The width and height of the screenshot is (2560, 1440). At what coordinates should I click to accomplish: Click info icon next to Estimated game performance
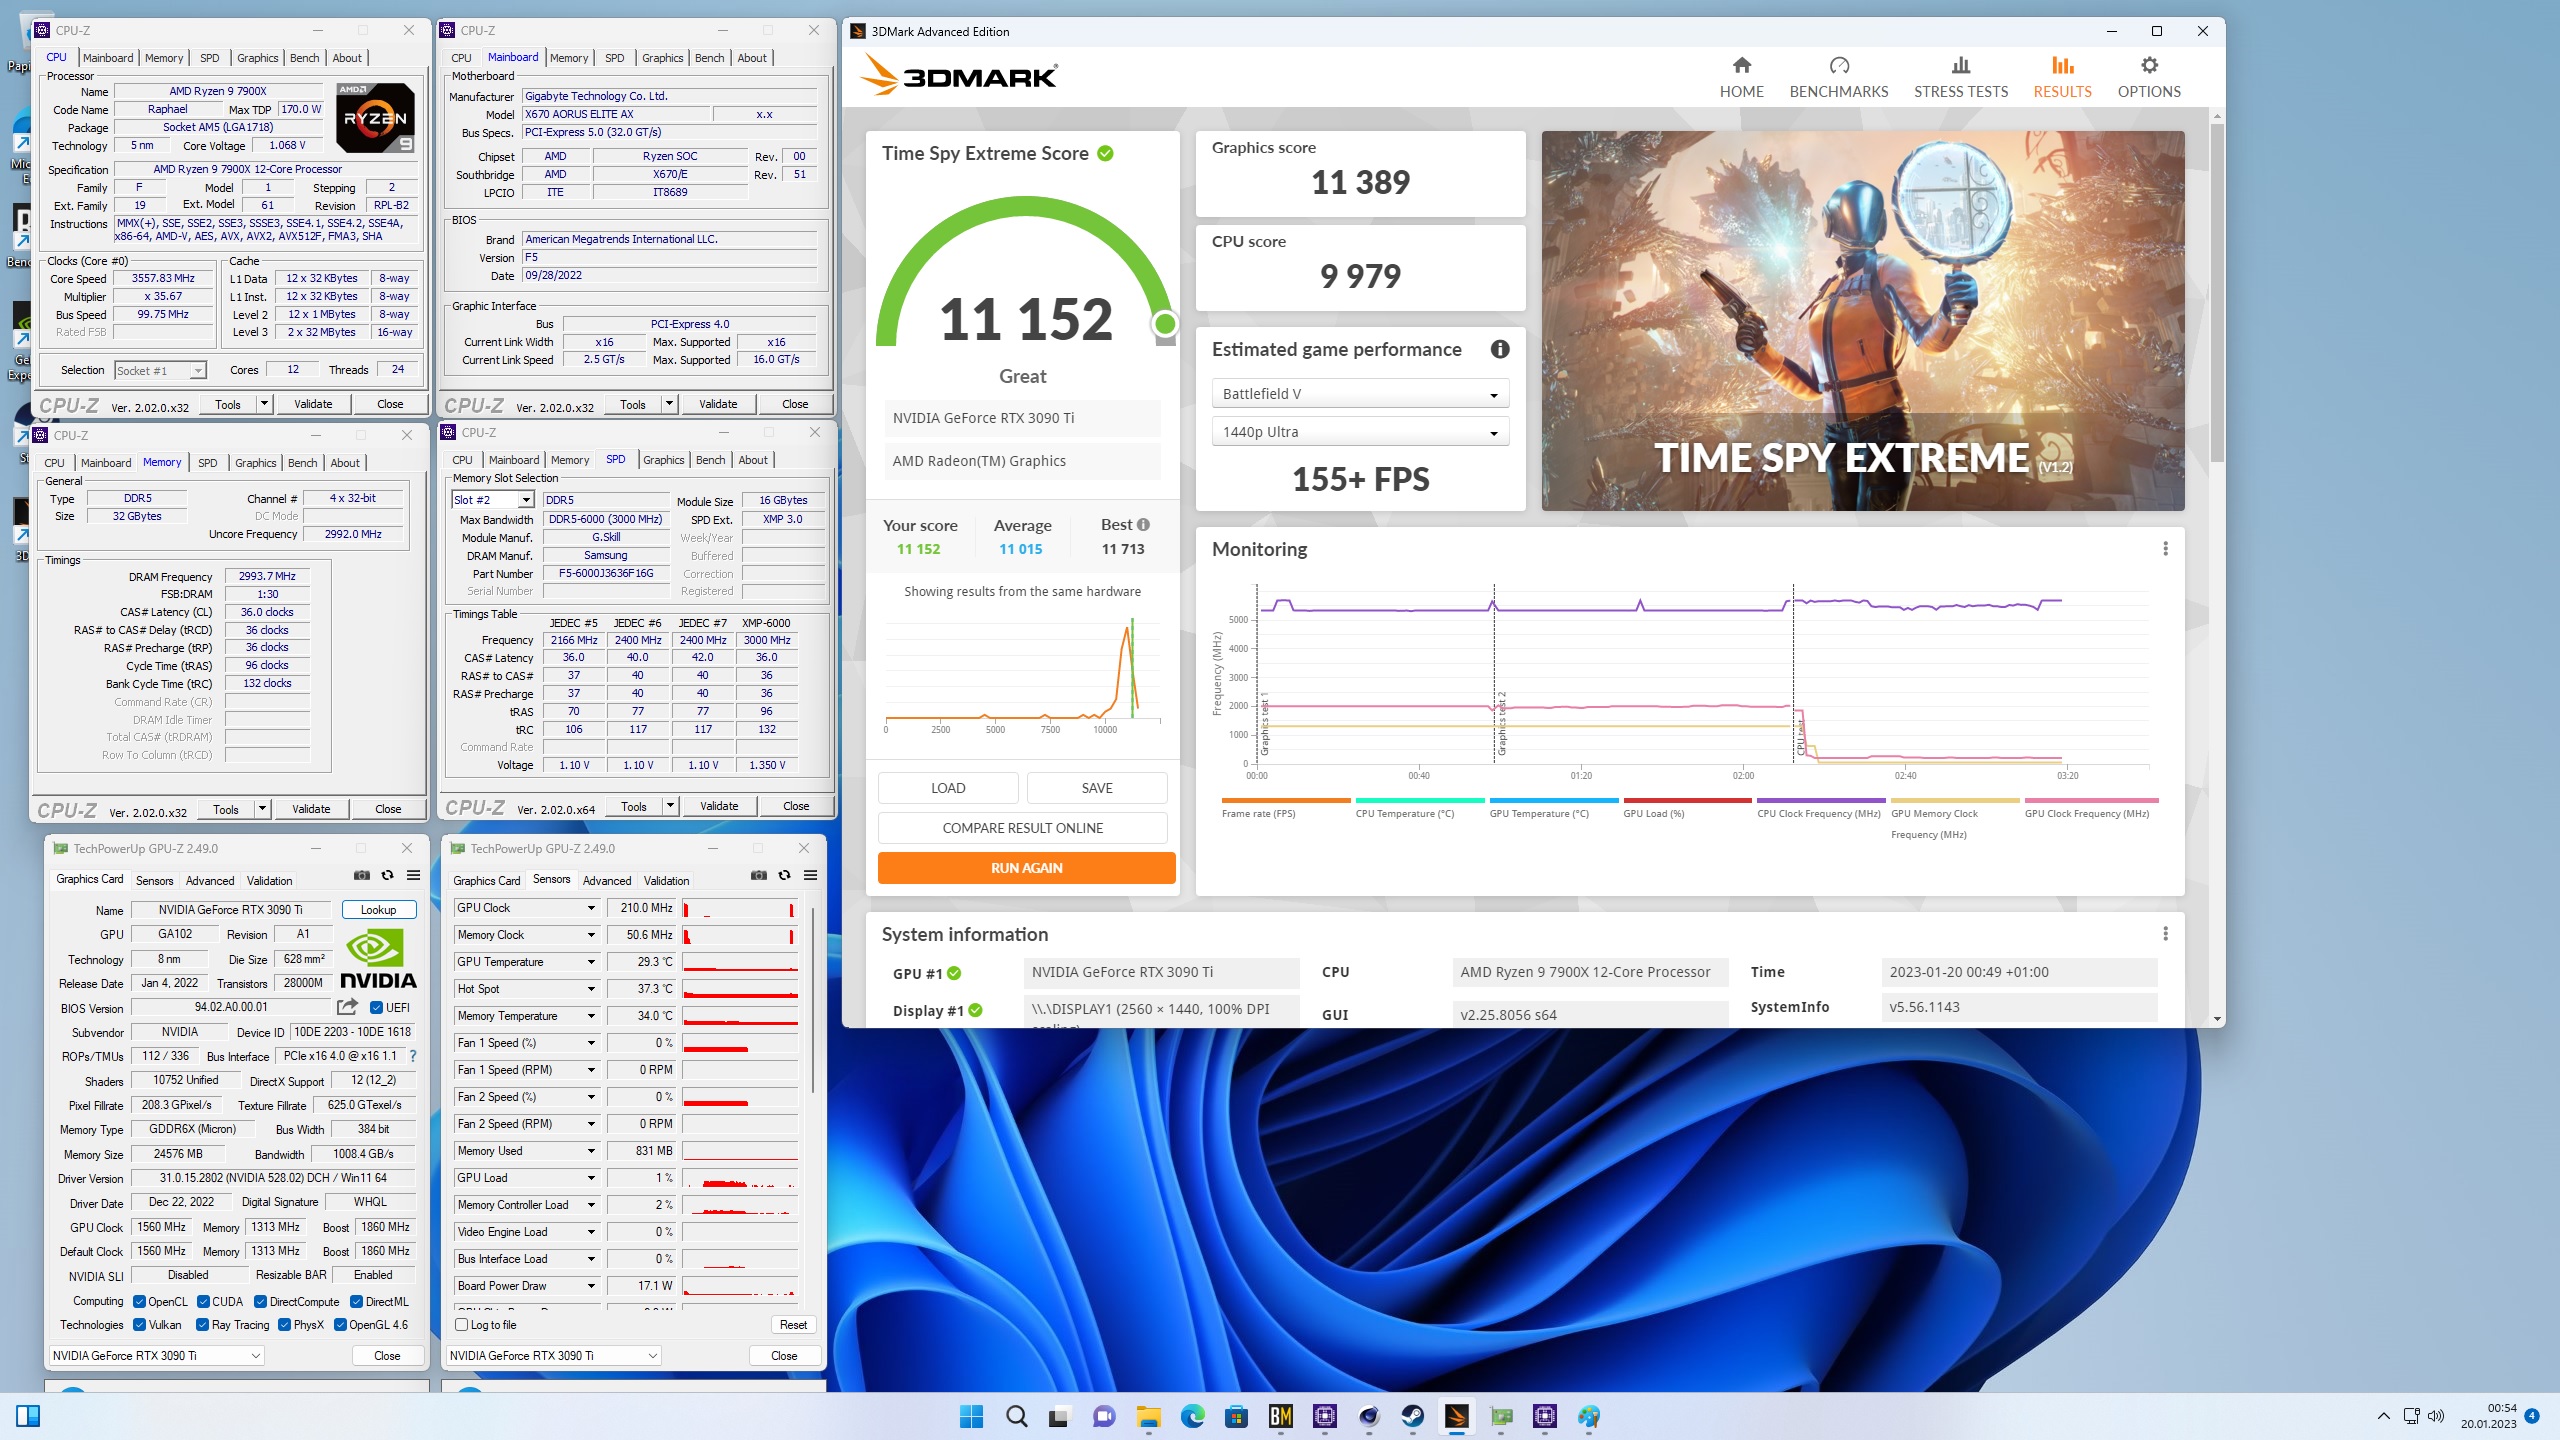point(1500,349)
